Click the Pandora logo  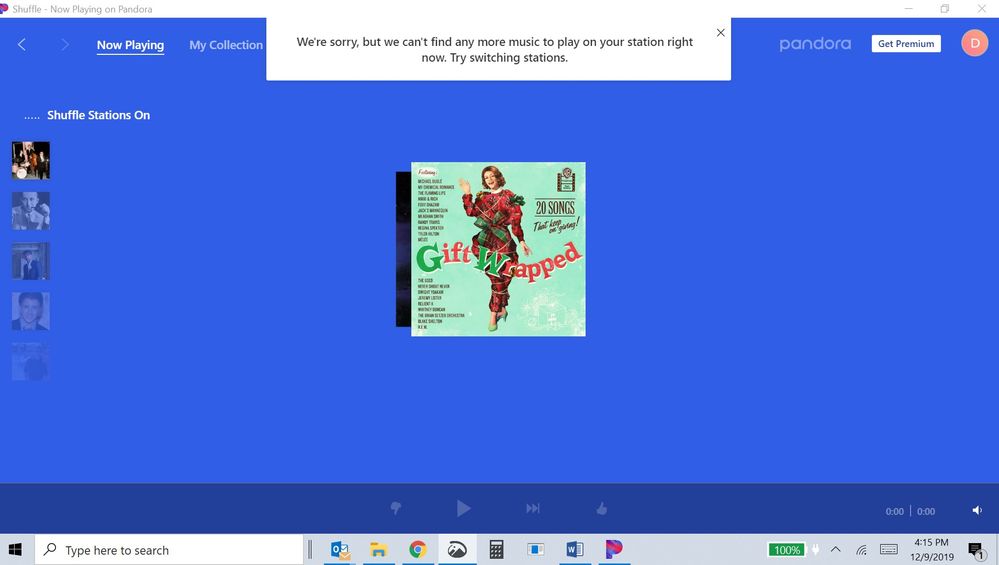click(815, 44)
